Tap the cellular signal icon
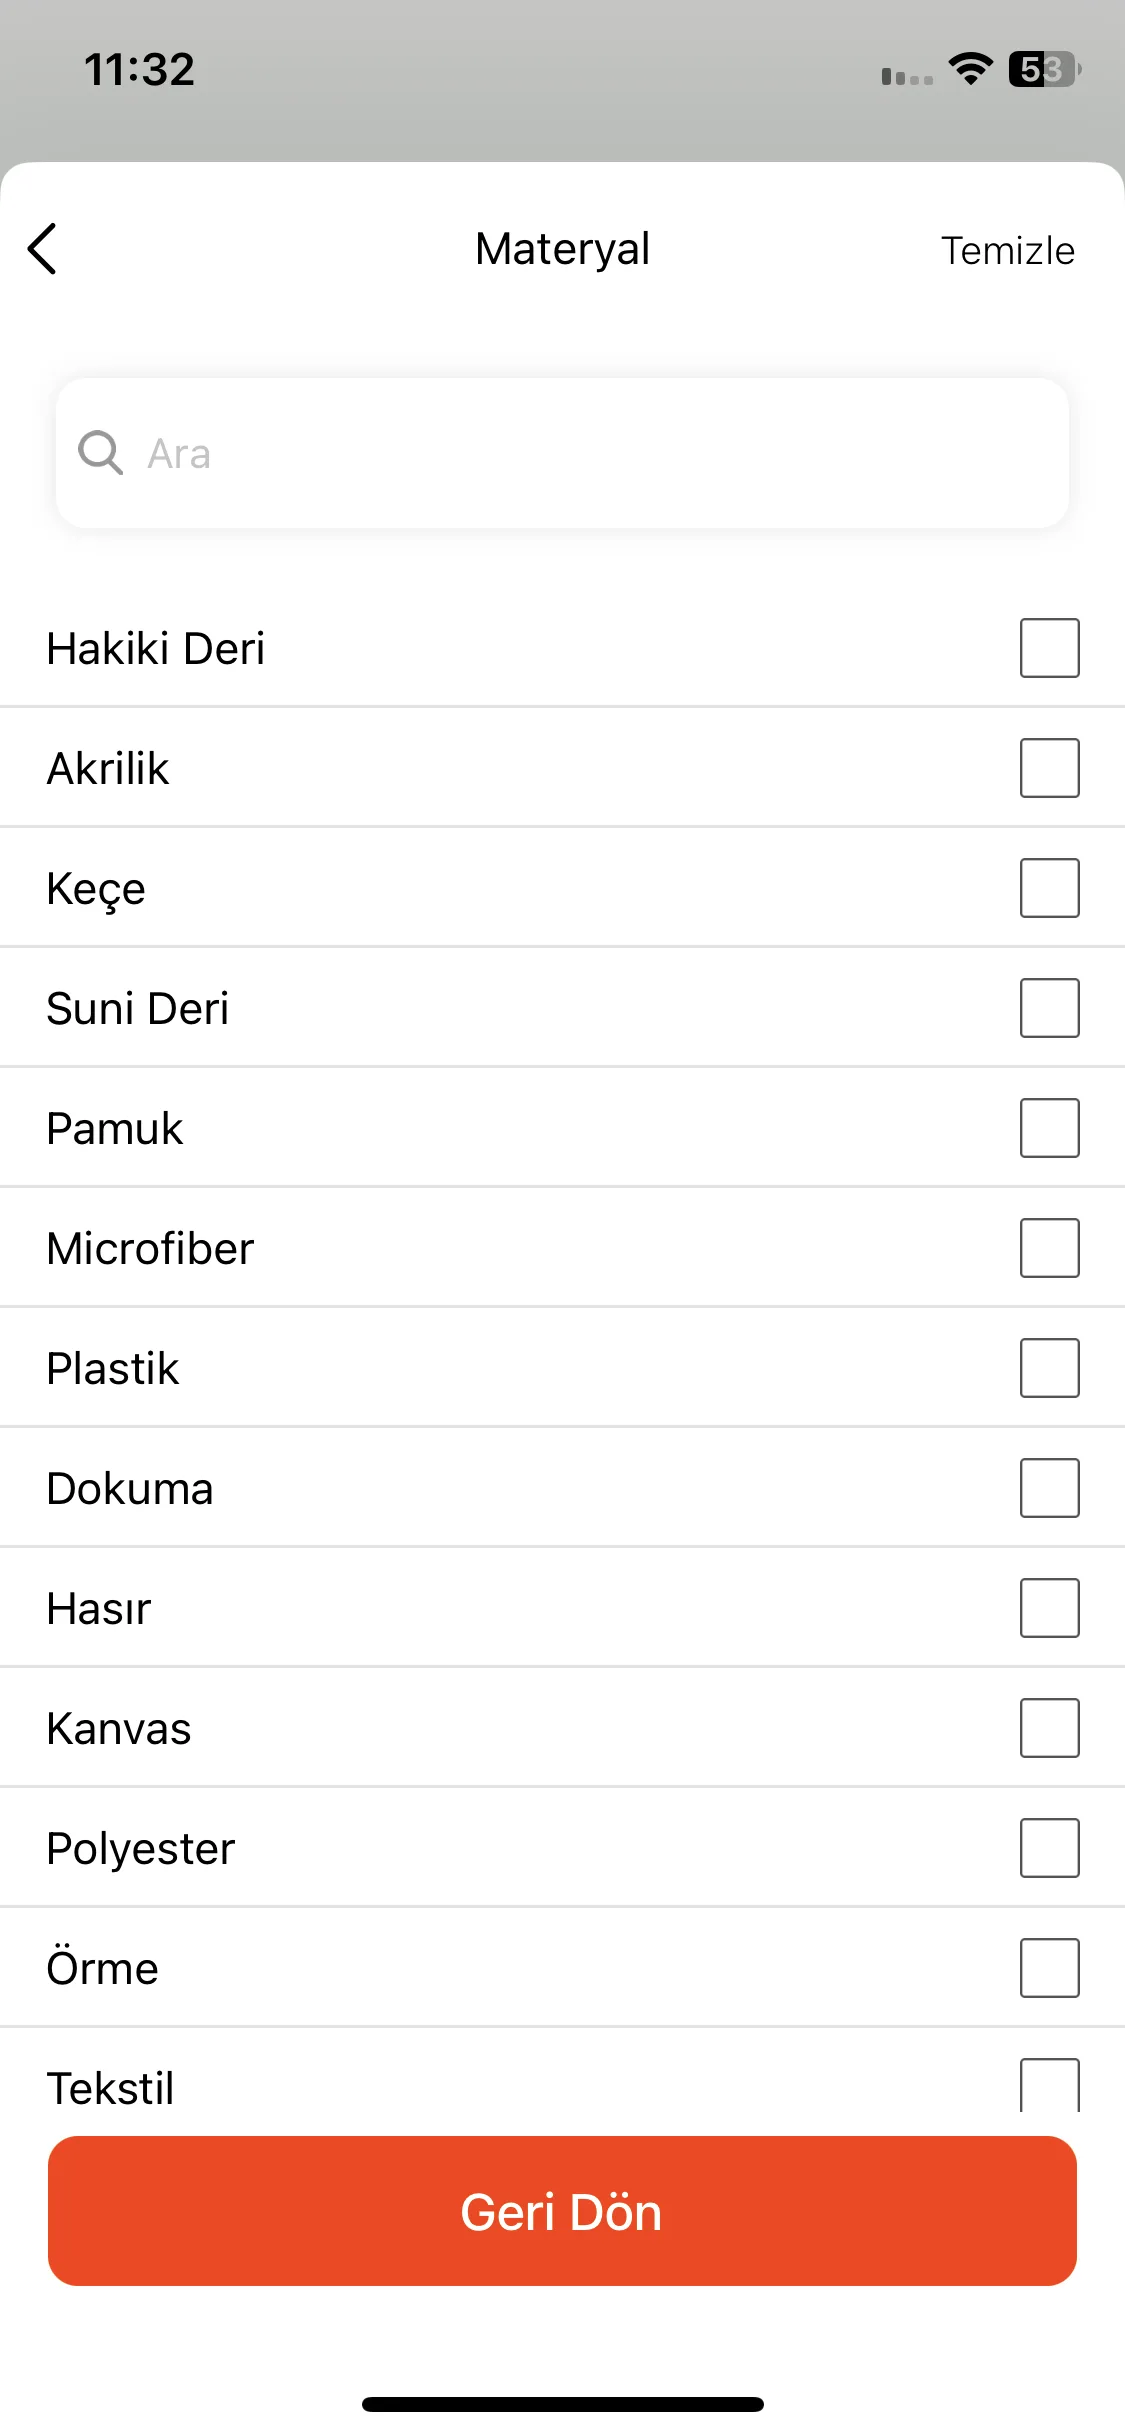This screenshot has height=2436, width=1125. pyautogui.click(x=907, y=76)
